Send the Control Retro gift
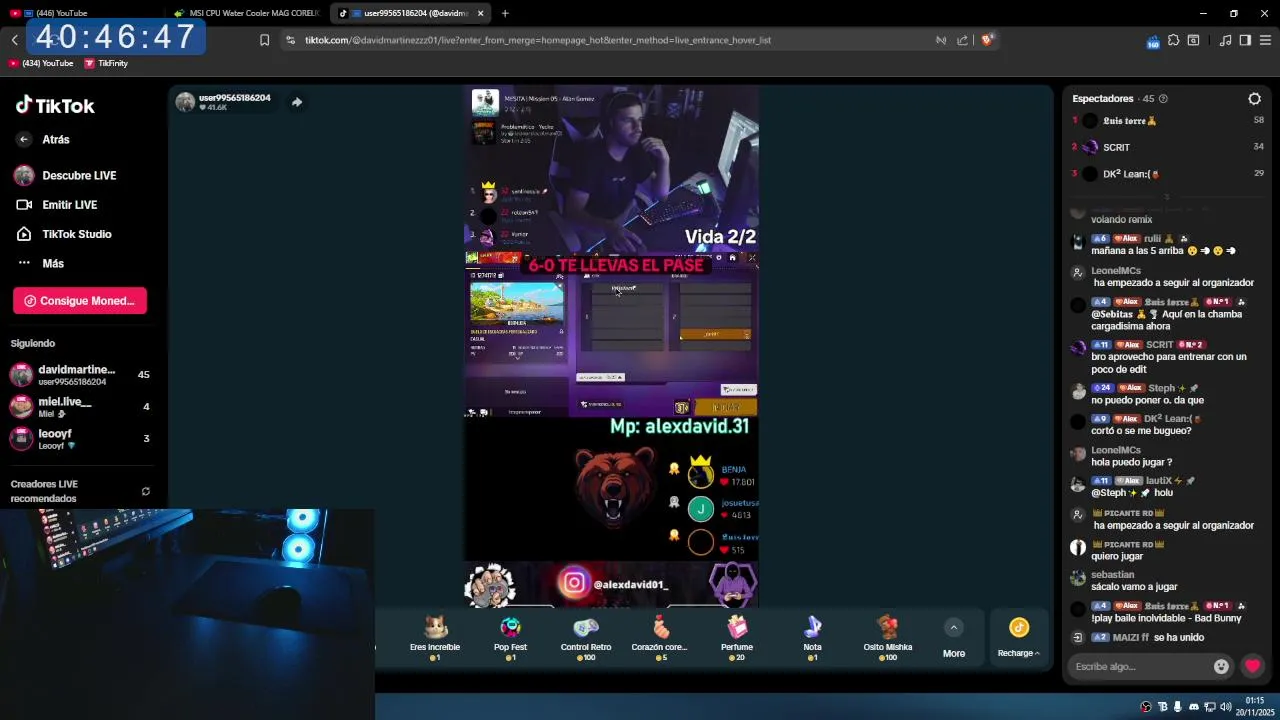 pos(586,637)
